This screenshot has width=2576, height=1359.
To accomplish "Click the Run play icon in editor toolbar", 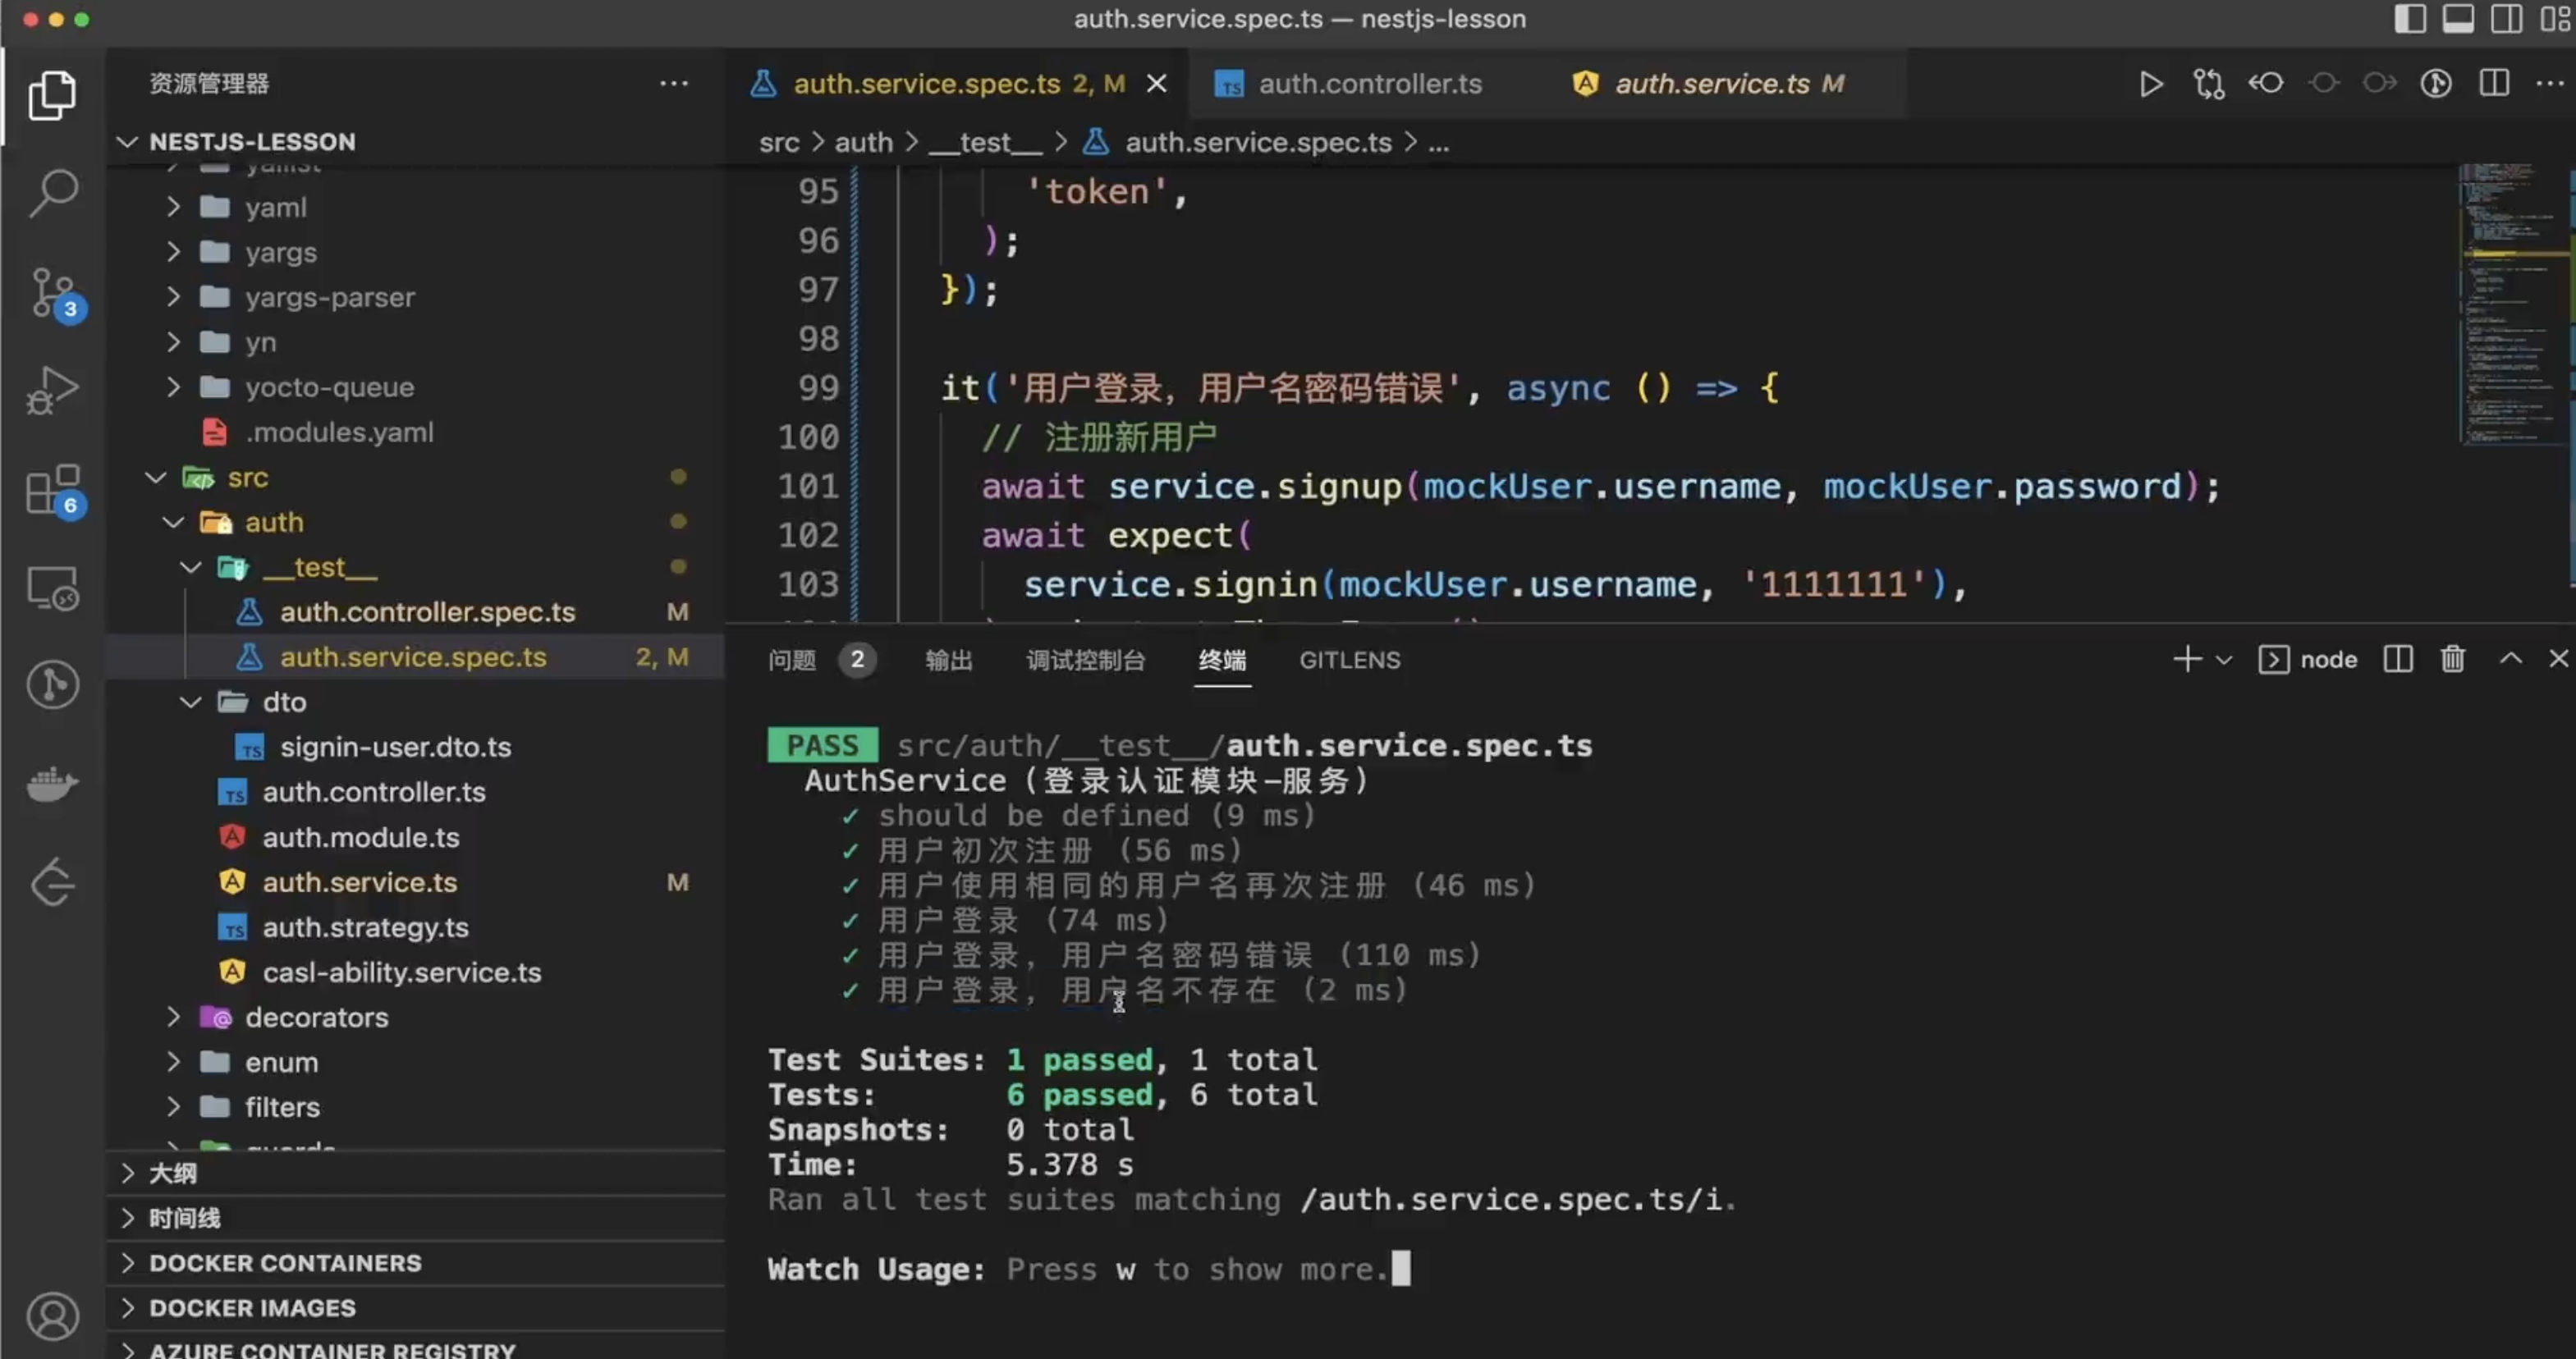I will 2150,84.
